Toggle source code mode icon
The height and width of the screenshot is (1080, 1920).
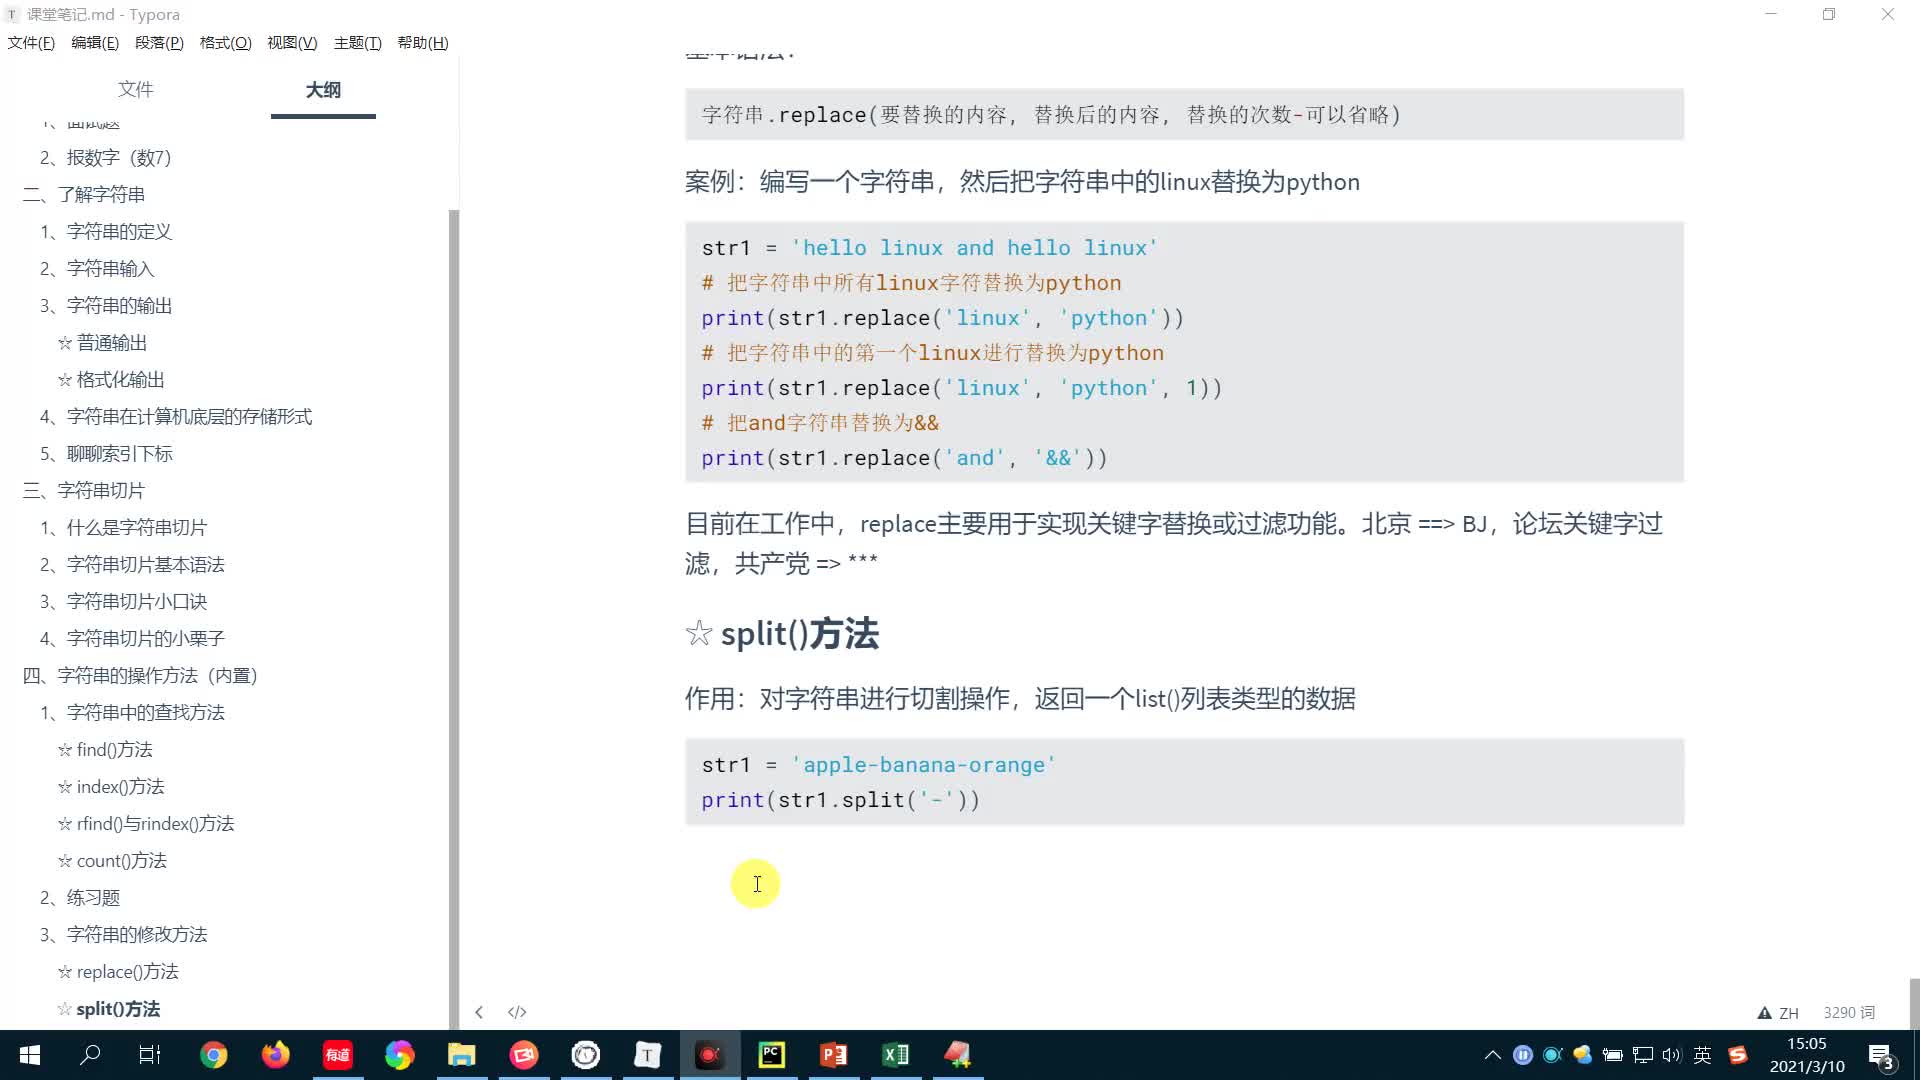[517, 1012]
